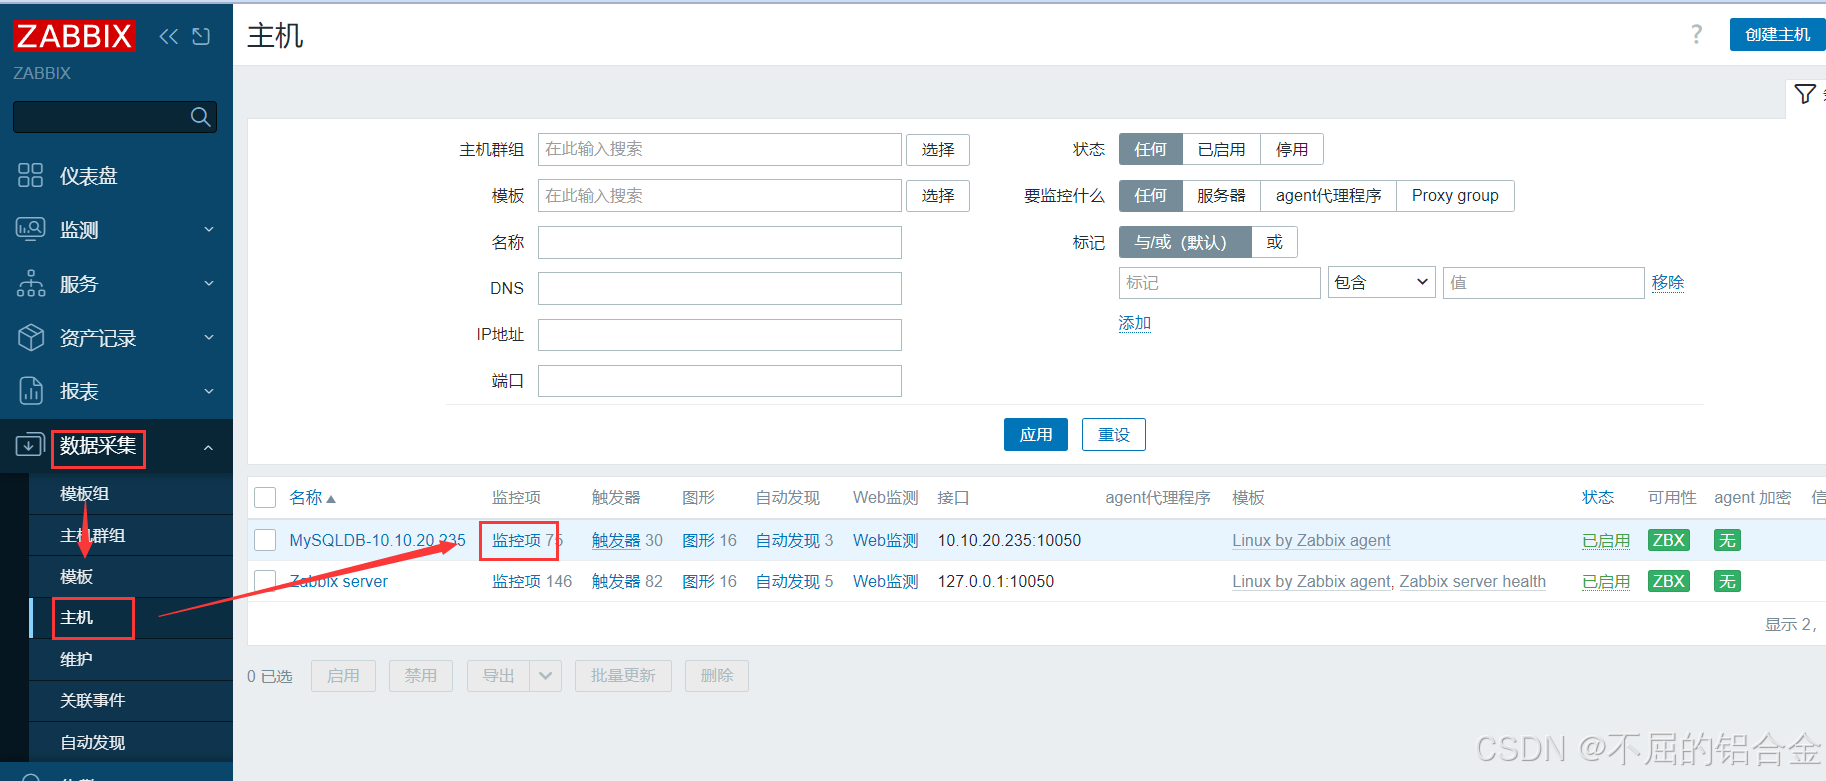Click 已启用 status link for MySQLDB host

click(x=1606, y=540)
